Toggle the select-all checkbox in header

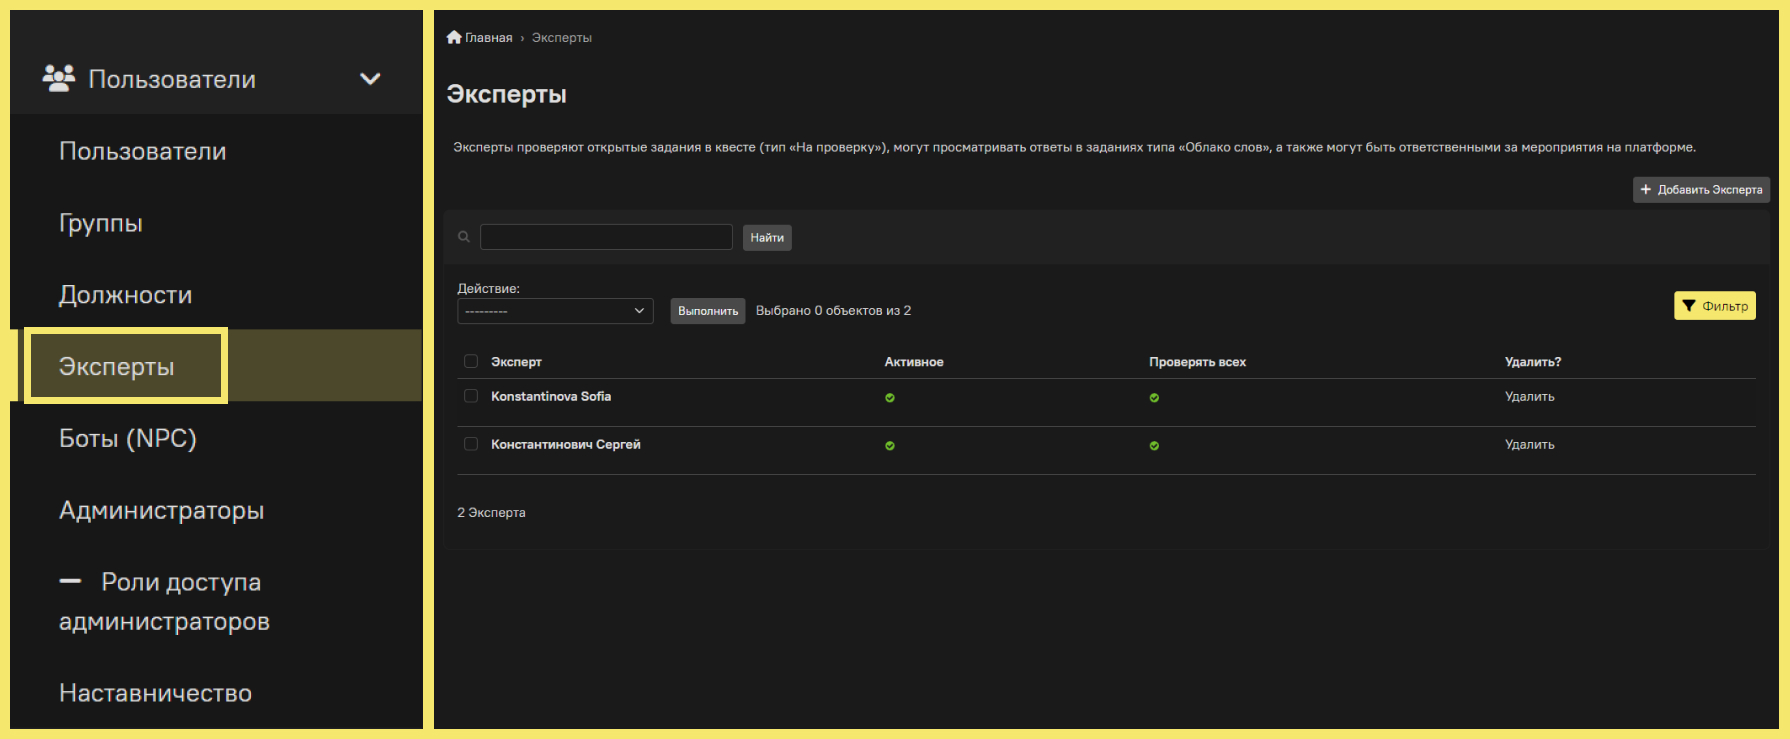point(471,361)
